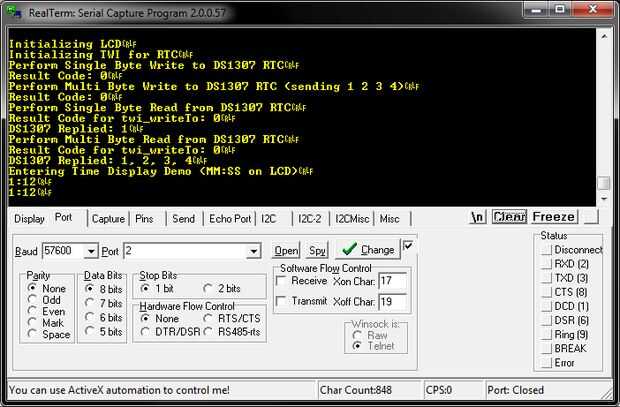Image resolution: width=620 pixels, height=407 pixels.
Task: Click the CPS:0 status bar entry
Action: (439, 390)
